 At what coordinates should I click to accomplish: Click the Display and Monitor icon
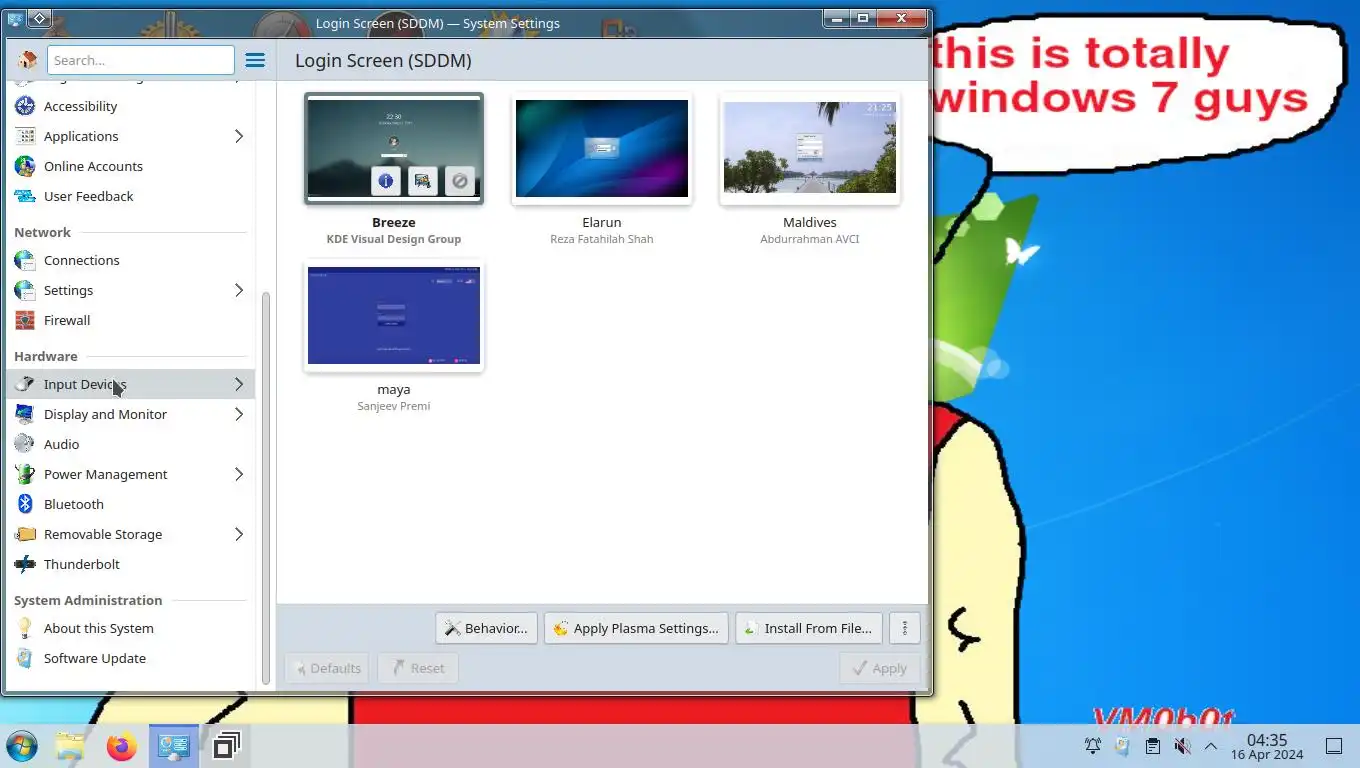pos(25,414)
